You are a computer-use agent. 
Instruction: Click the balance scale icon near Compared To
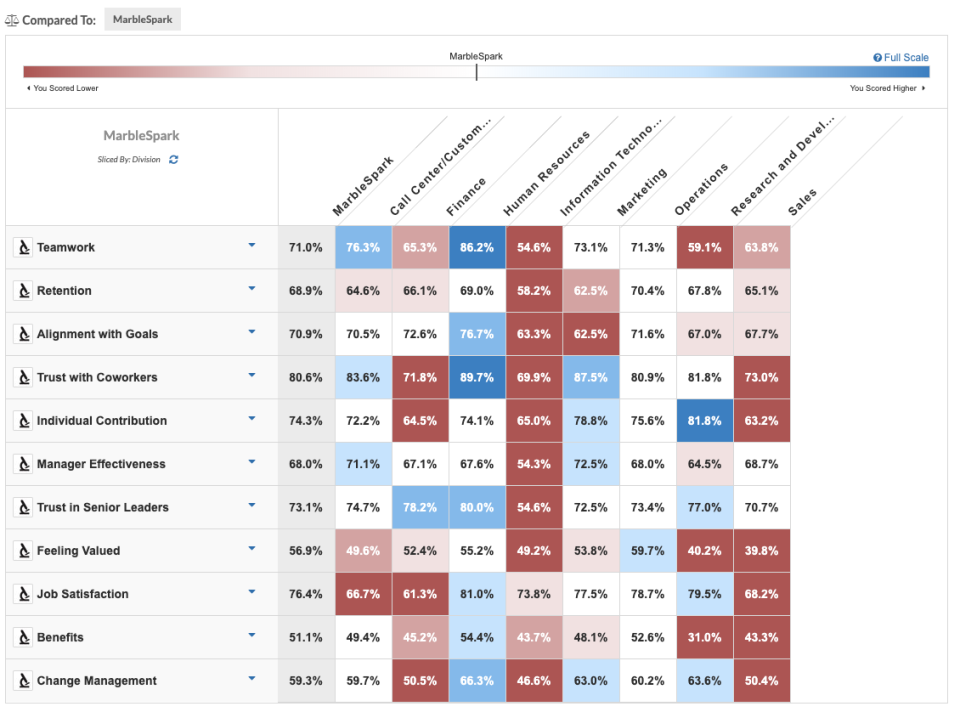[12, 20]
